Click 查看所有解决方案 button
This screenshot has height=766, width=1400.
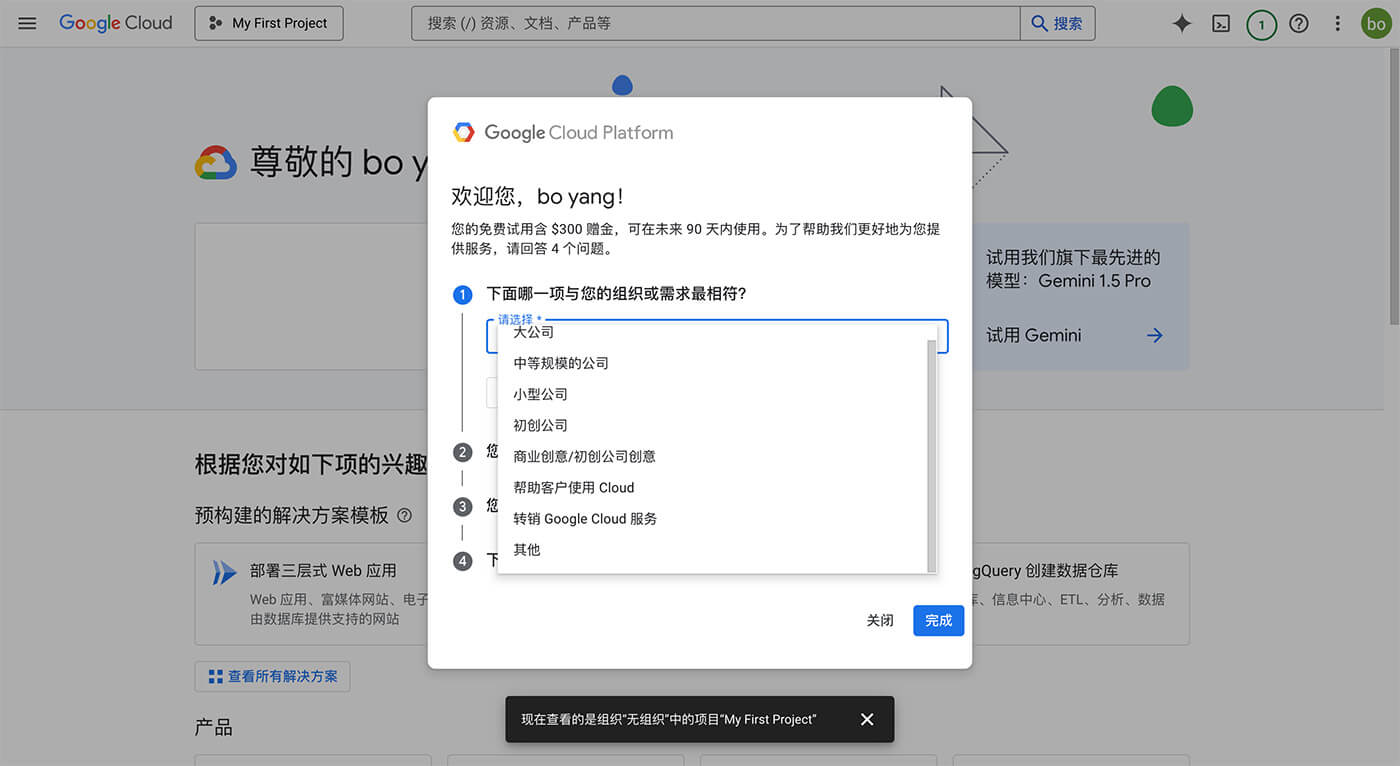pos(272,676)
